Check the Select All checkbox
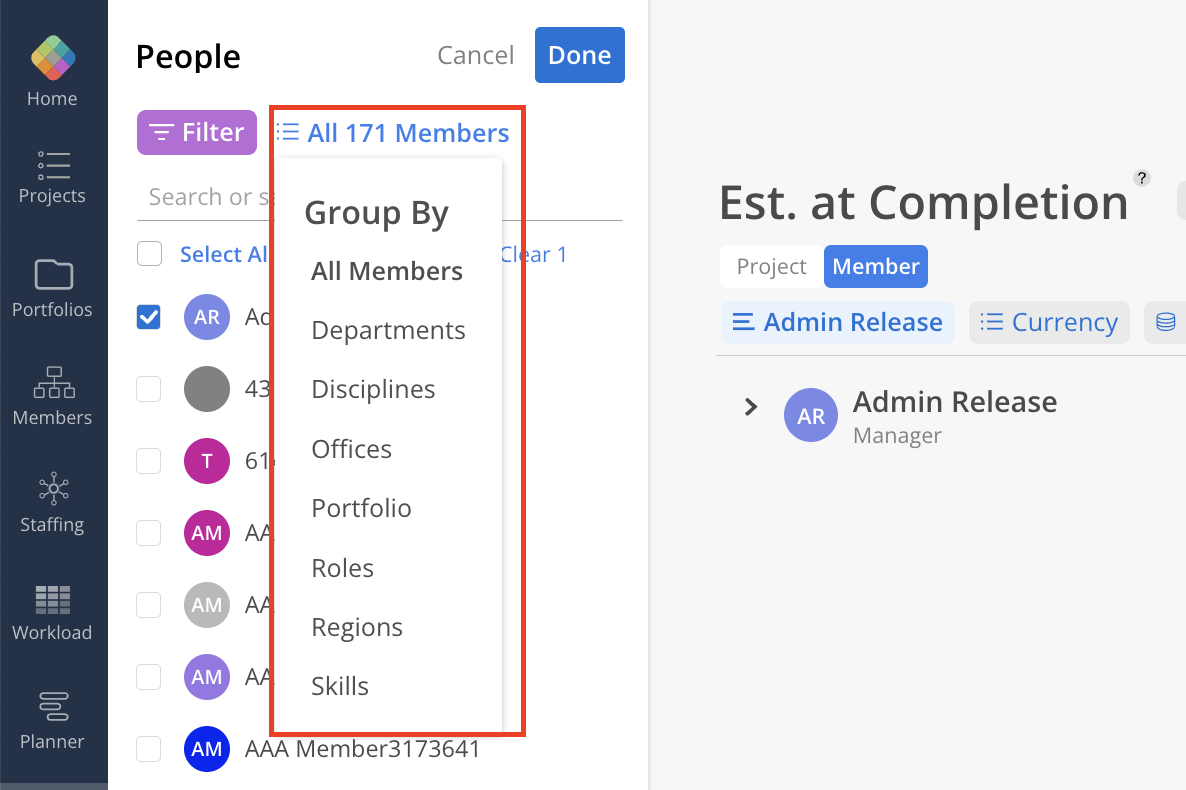This screenshot has width=1186, height=790. point(149,254)
